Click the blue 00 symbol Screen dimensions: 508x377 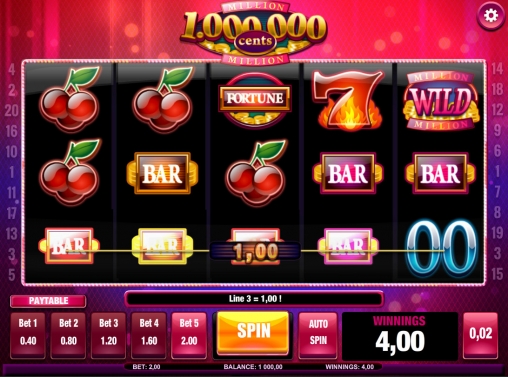click(x=441, y=248)
